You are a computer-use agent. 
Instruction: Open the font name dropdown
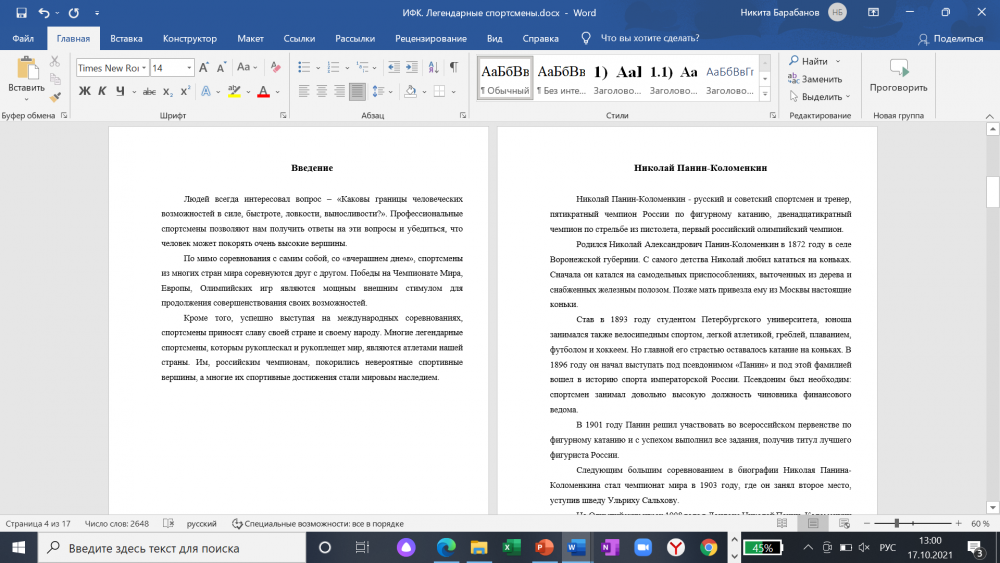[x=144, y=68]
